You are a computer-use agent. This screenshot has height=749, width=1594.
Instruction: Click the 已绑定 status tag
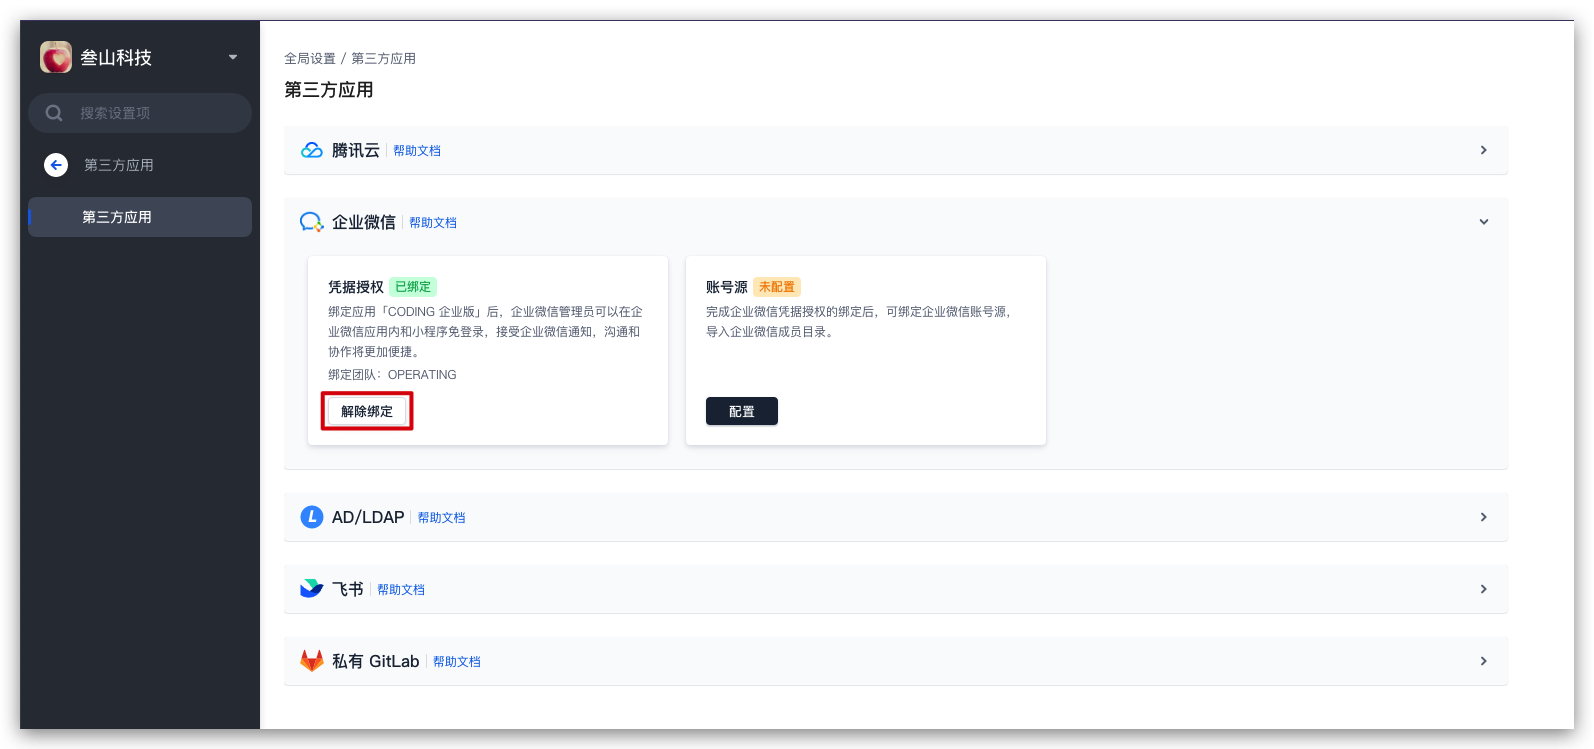click(413, 287)
